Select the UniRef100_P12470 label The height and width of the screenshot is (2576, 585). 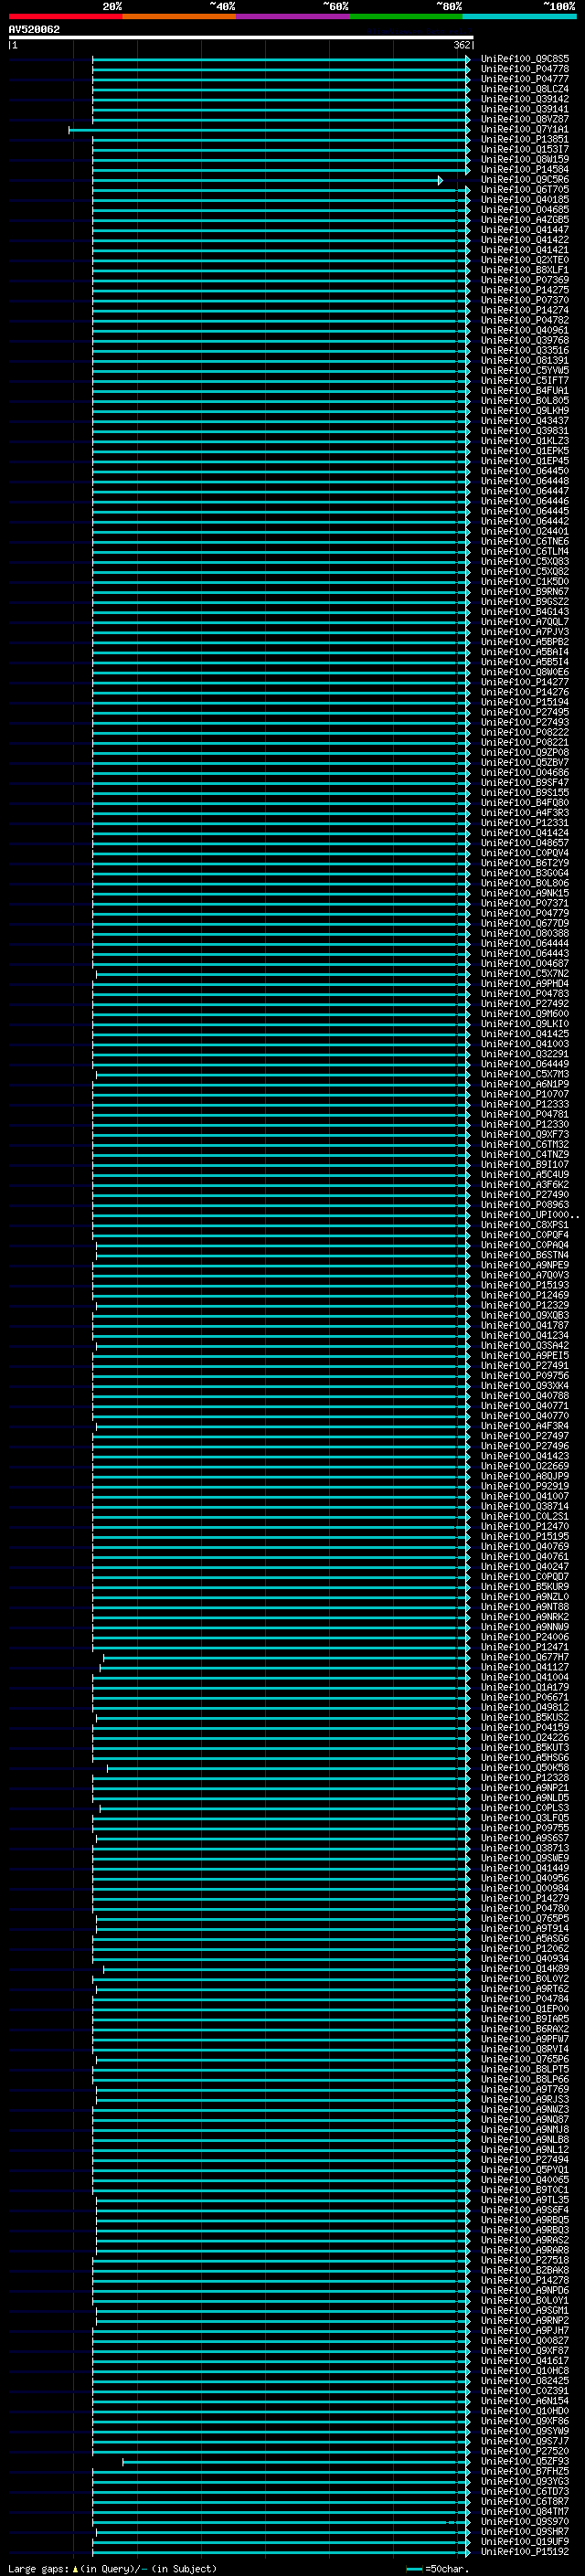point(524,1527)
